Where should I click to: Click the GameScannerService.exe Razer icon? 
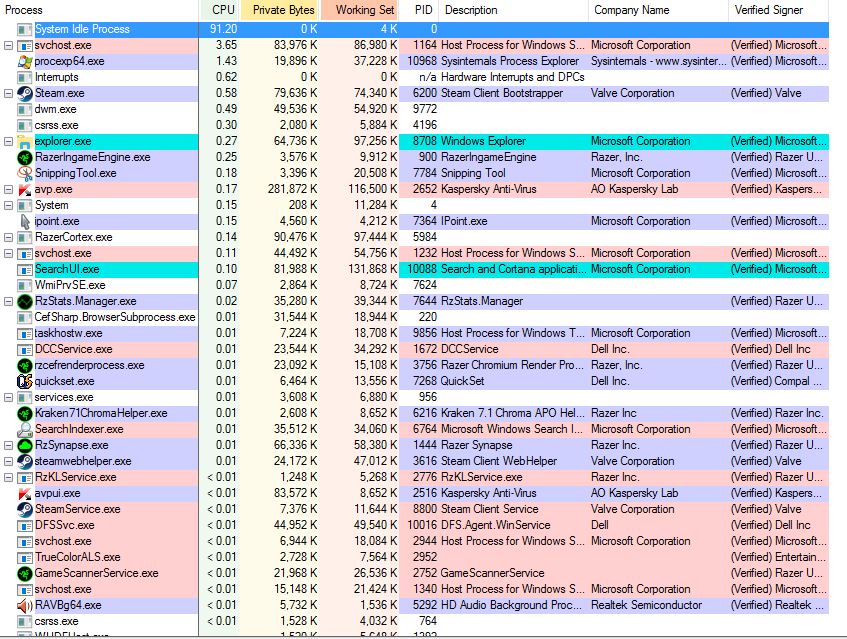tap(25, 573)
